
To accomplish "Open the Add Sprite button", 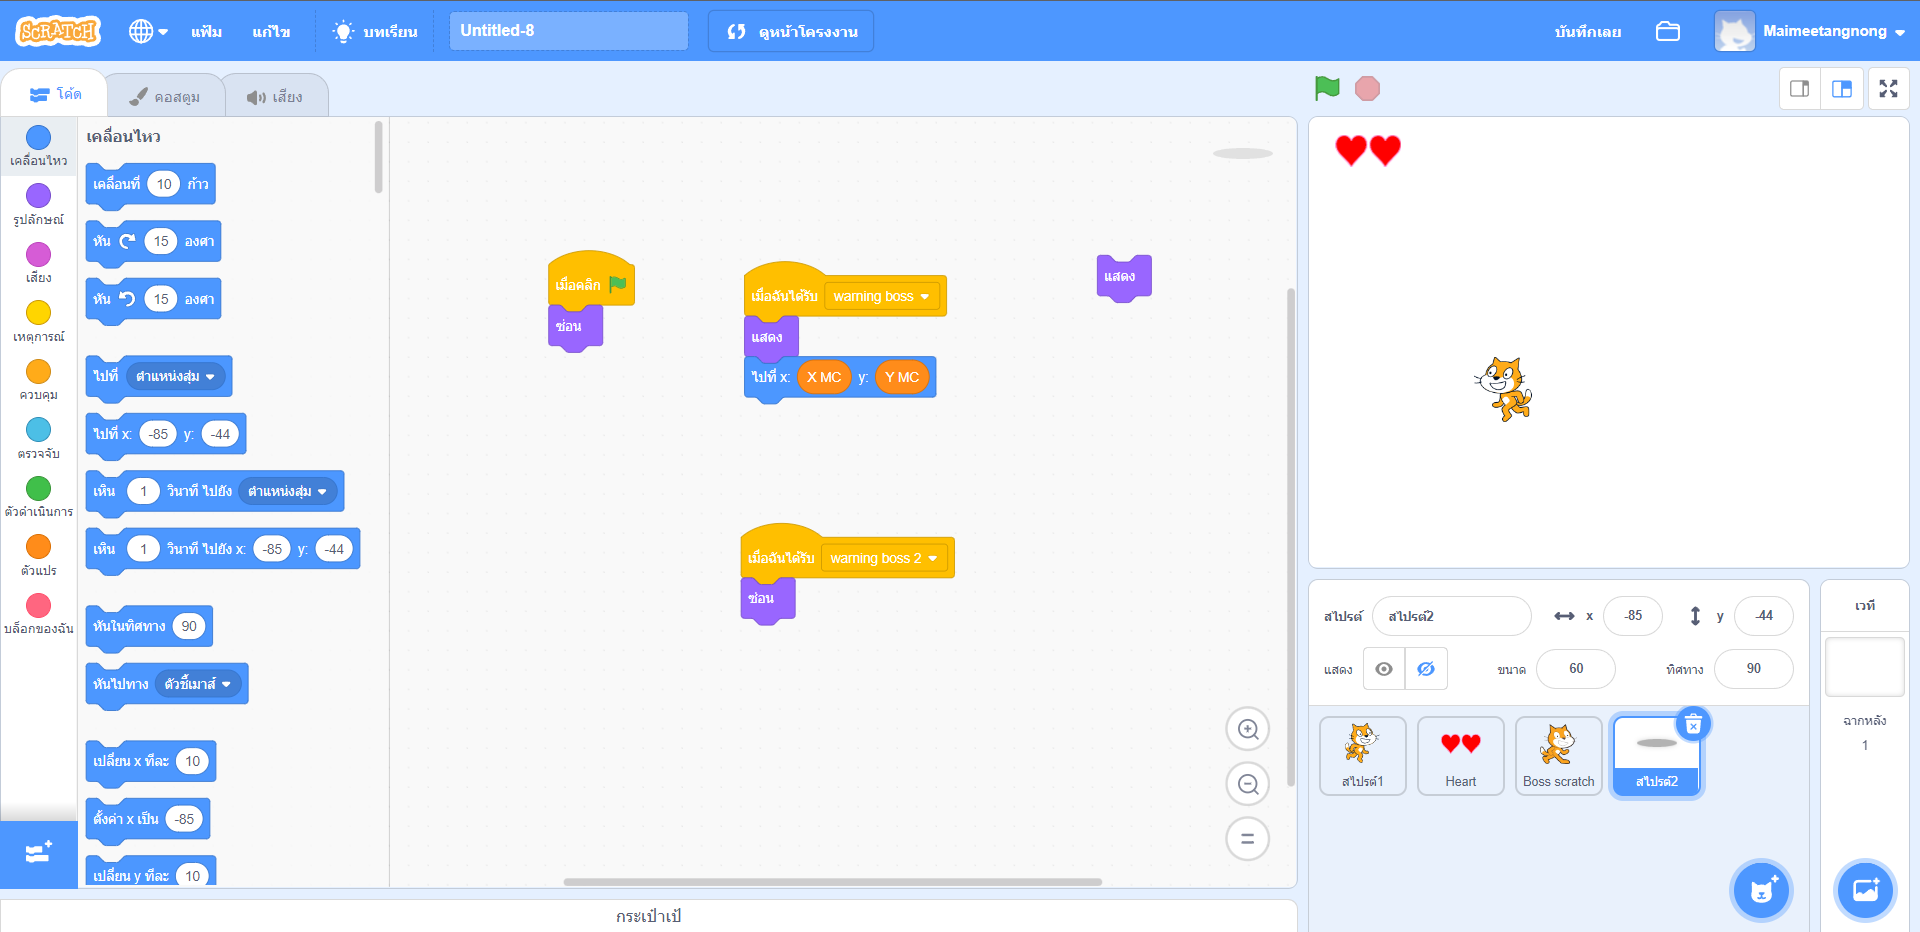I will point(1760,890).
